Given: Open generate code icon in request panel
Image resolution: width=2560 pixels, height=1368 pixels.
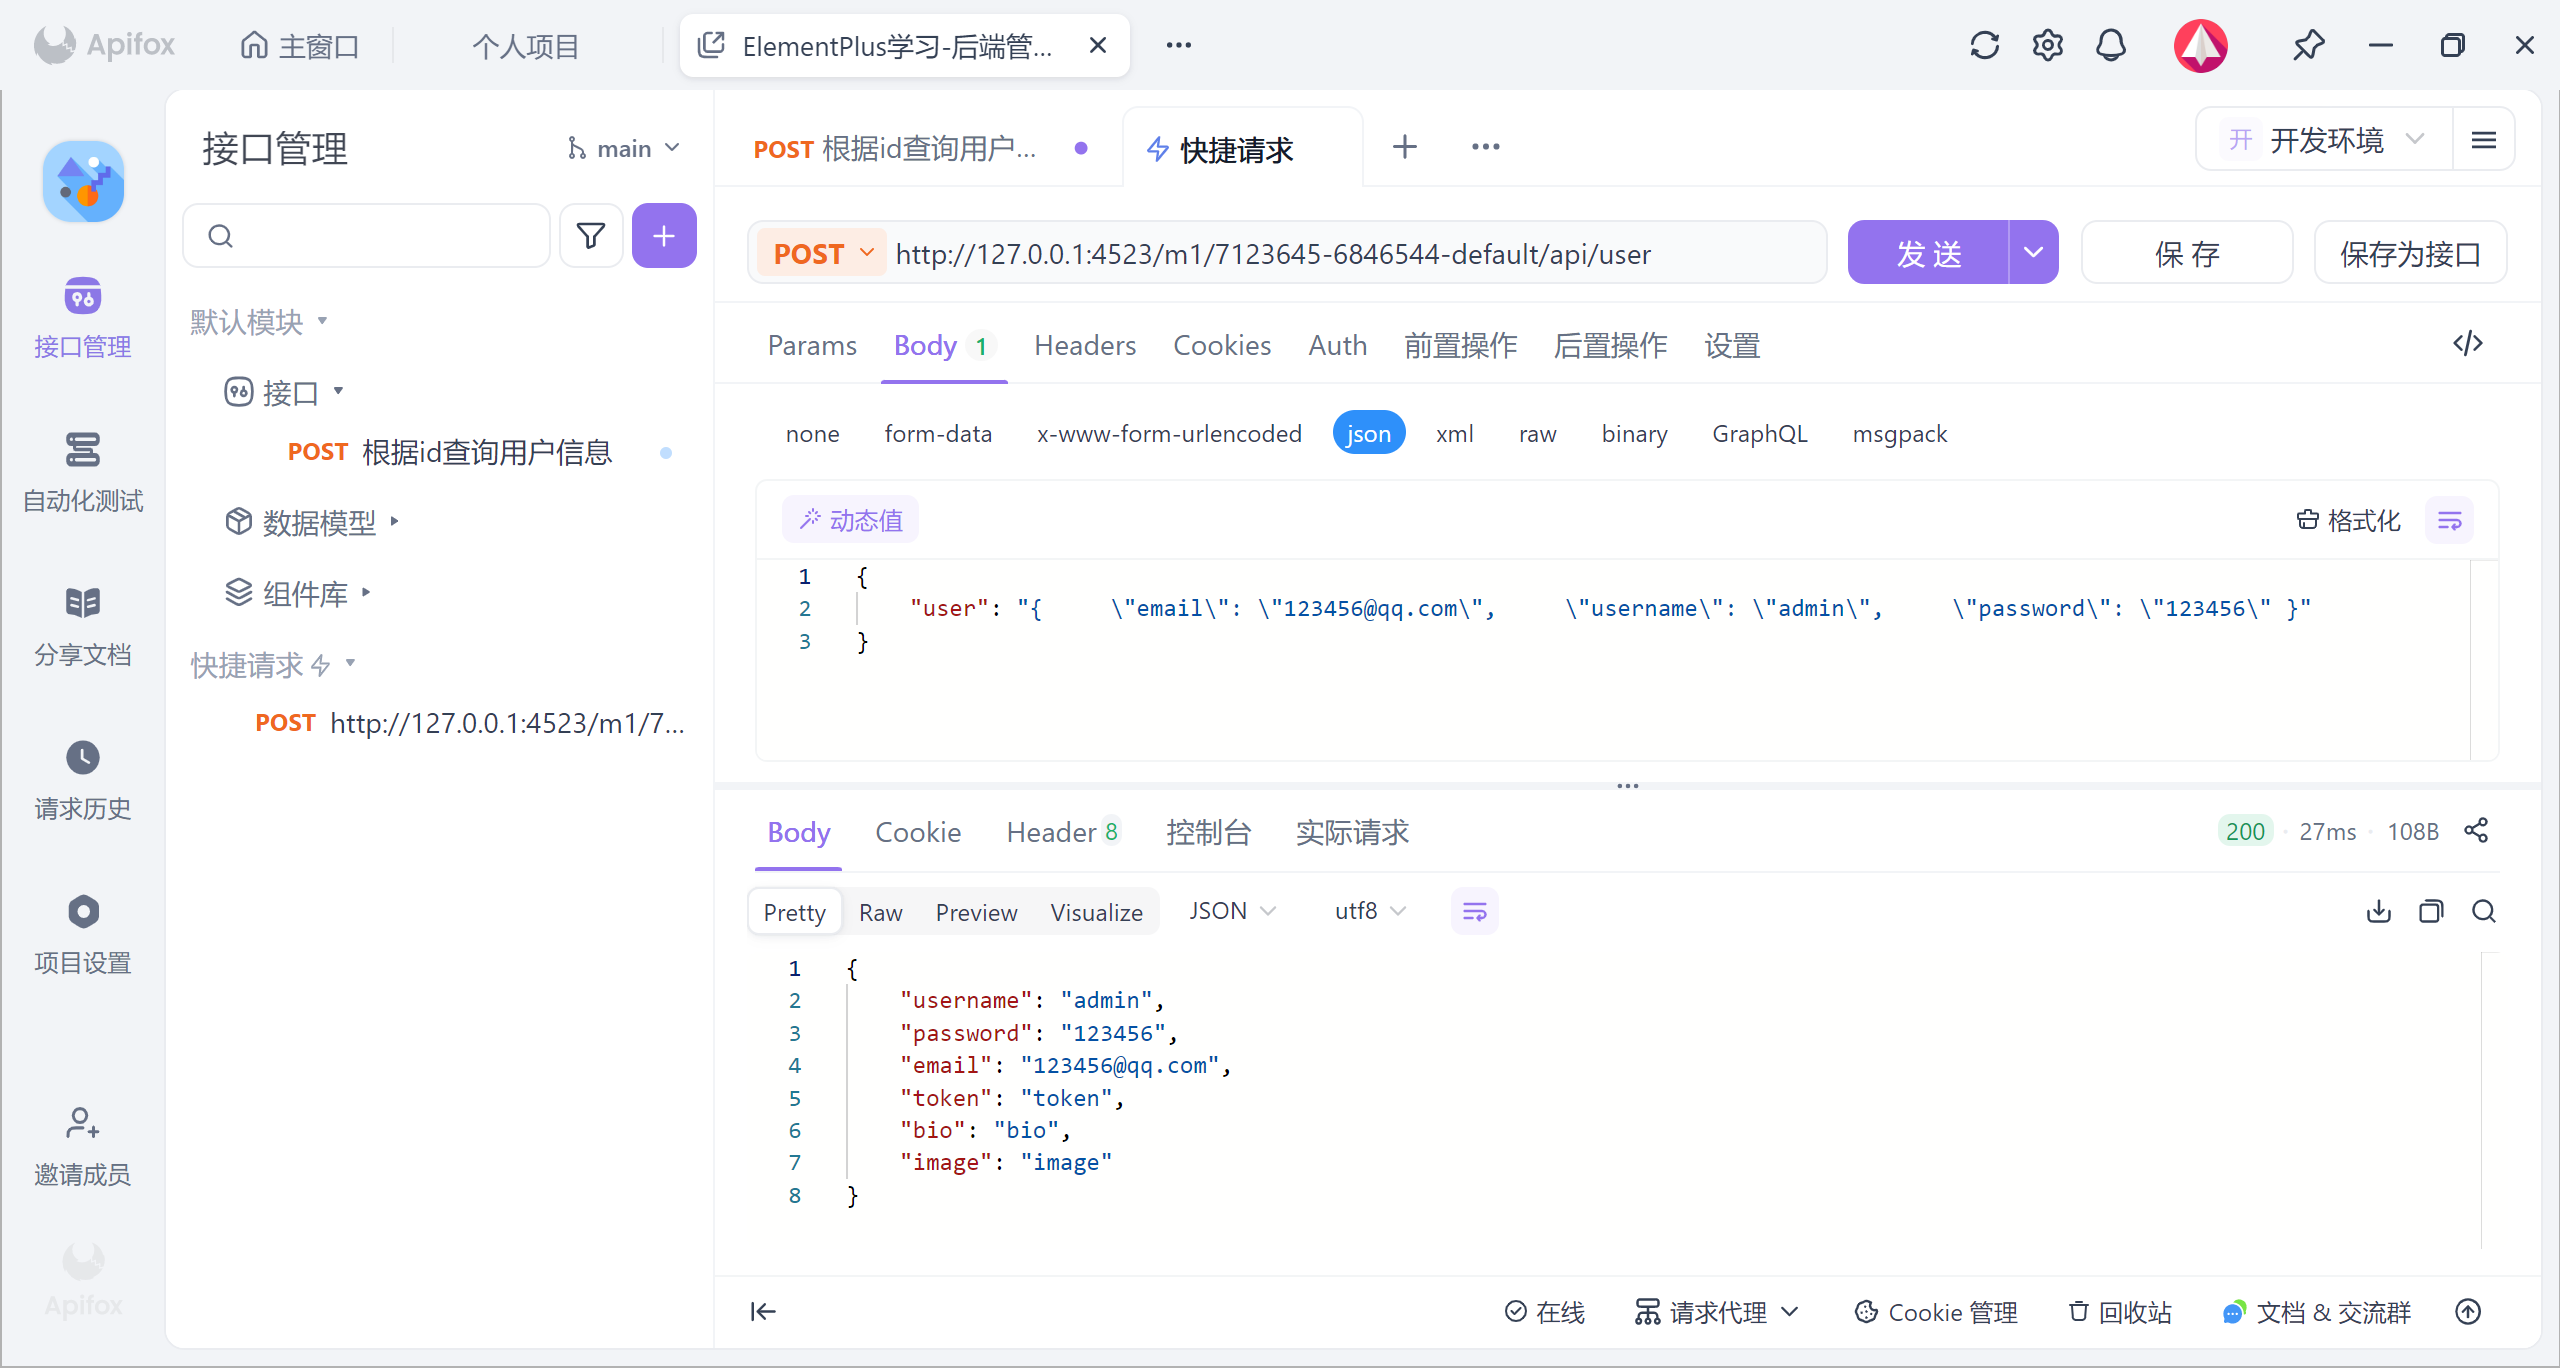Looking at the screenshot, I should pyautogui.click(x=2467, y=344).
